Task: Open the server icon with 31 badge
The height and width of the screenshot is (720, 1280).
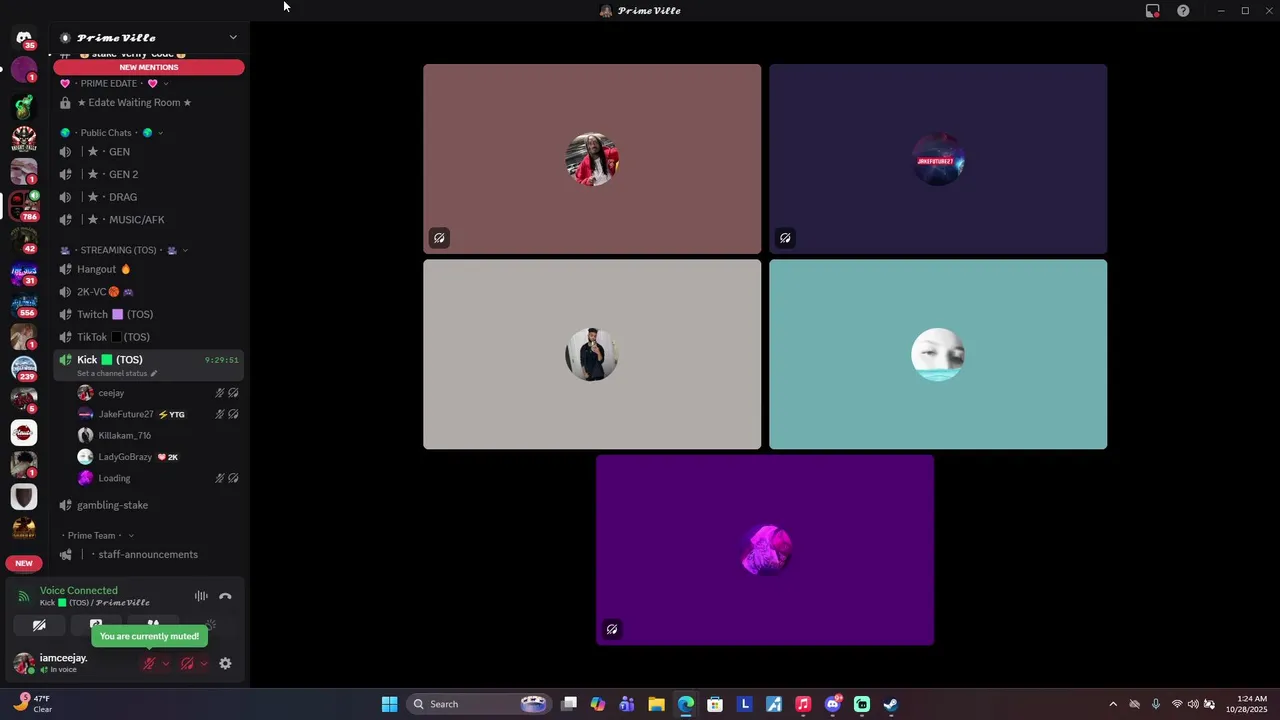Action: (24, 272)
